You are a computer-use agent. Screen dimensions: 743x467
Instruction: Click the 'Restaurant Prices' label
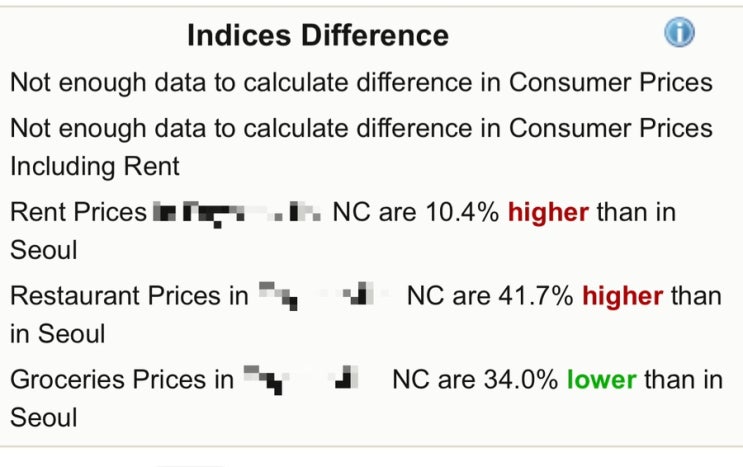click(114, 296)
